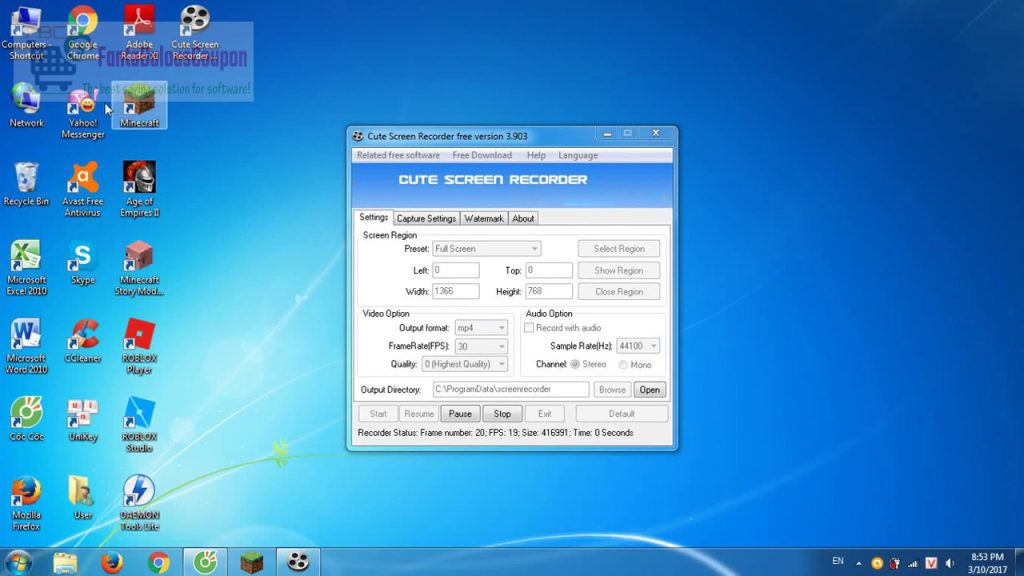Viewport: 1024px width, 576px height.
Task: Switch to About tab
Action: 523,219
